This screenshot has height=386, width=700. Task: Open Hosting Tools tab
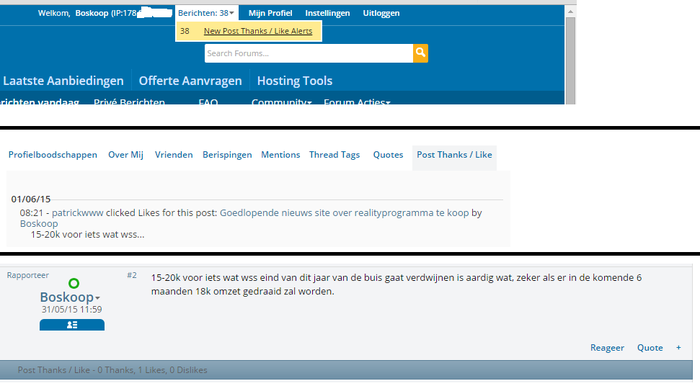[x=295, y=81]
